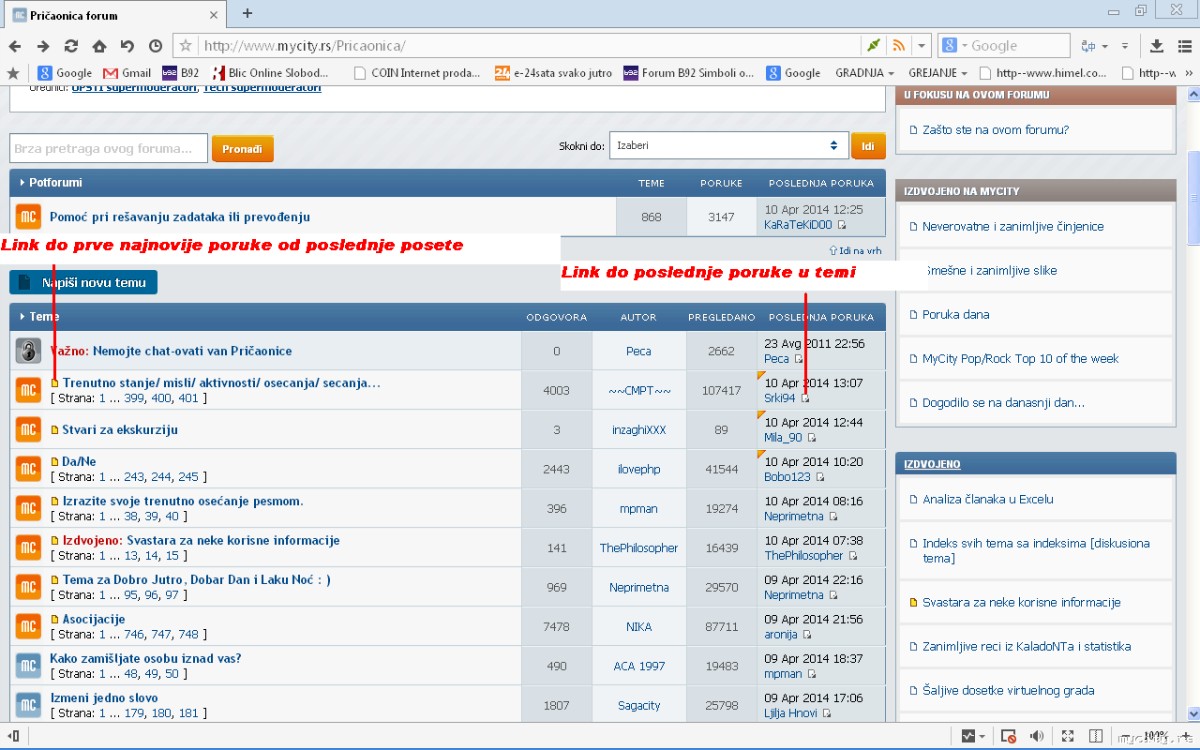
Task: Close the Pričaonica forum tab
Action: click(x=216, y=15)
